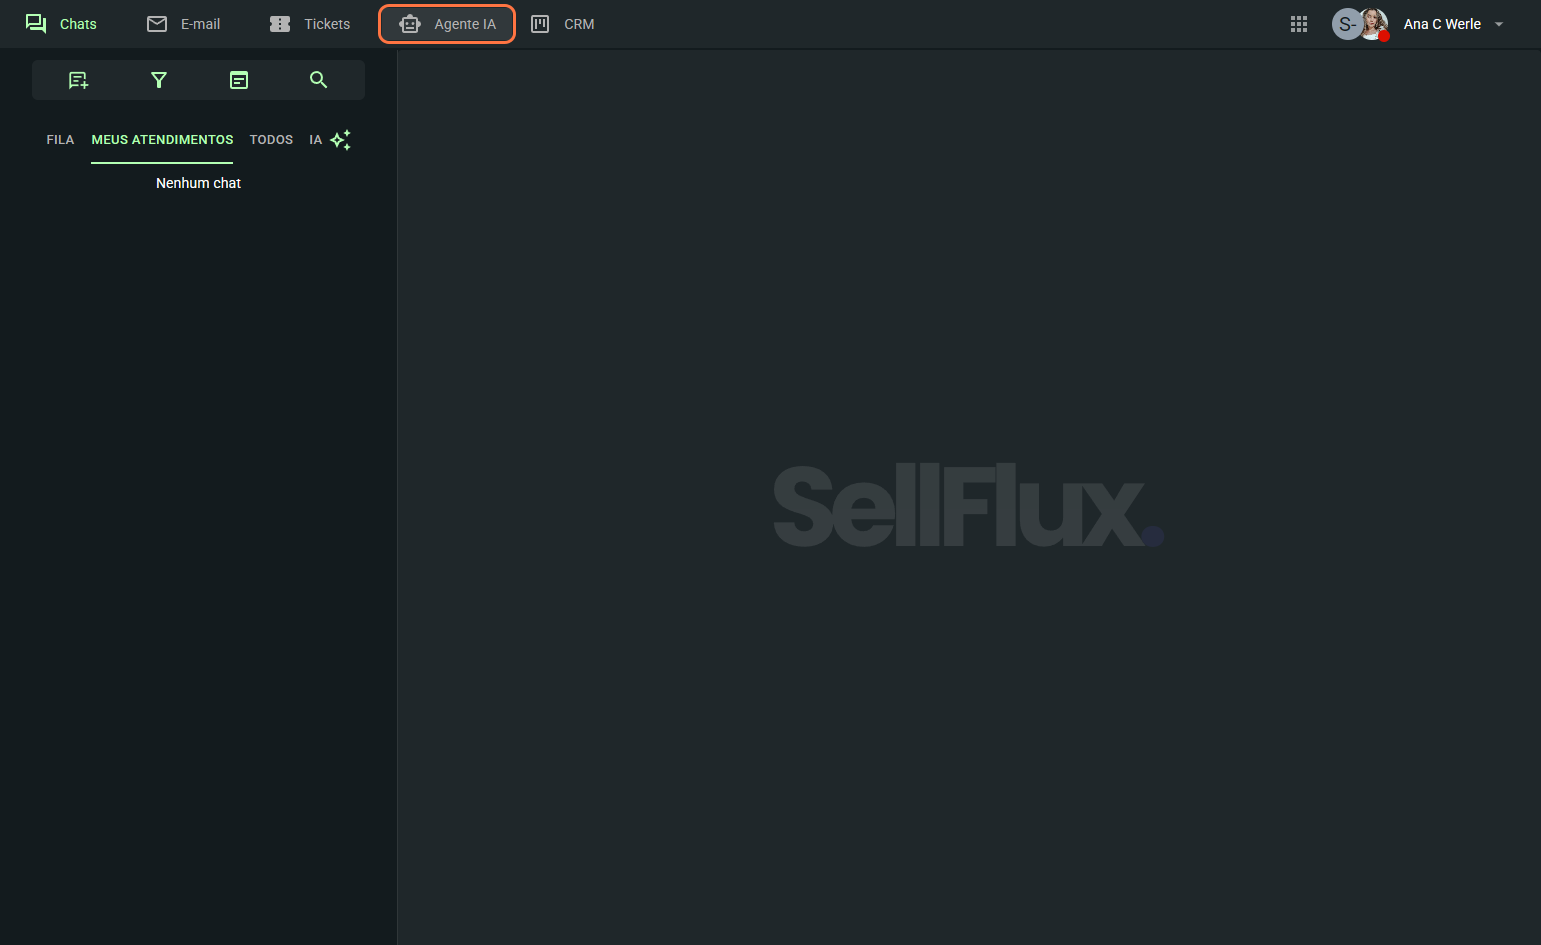Switch to MEUS ATENDIMENTOS tab

click(162, 140)
